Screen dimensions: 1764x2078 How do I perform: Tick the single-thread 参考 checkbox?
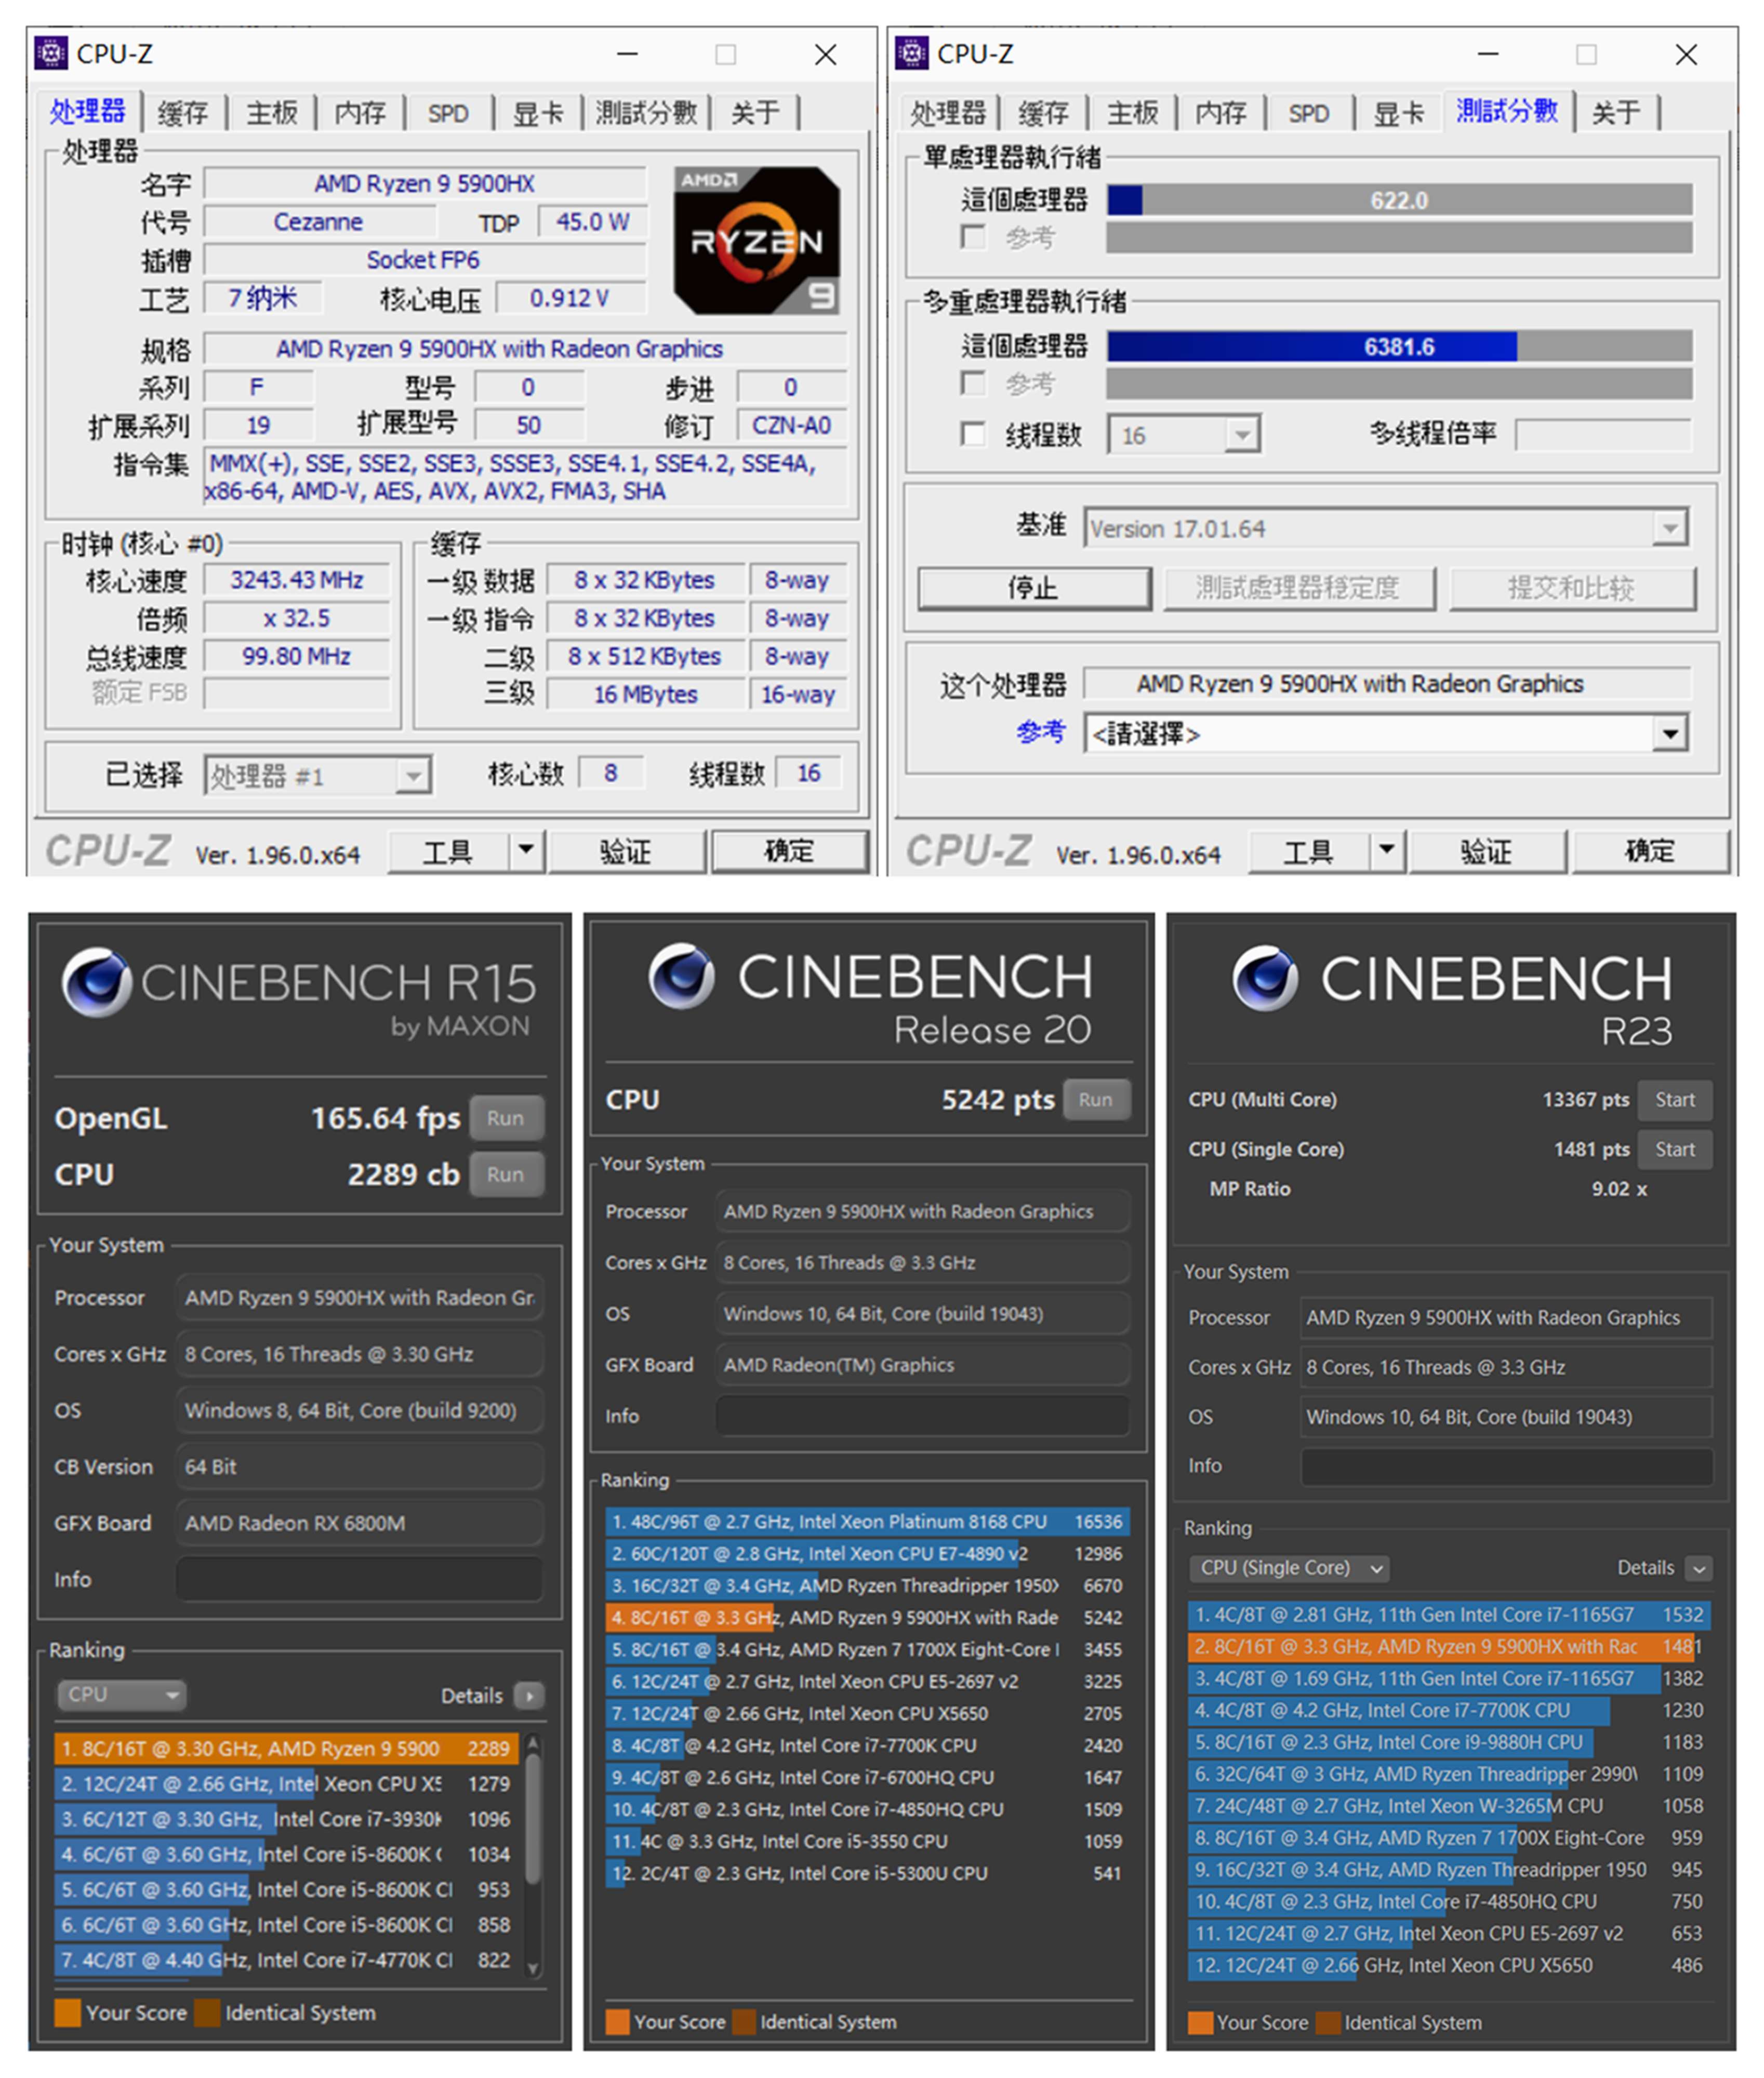pyautogui.click(x=972, y=237)
